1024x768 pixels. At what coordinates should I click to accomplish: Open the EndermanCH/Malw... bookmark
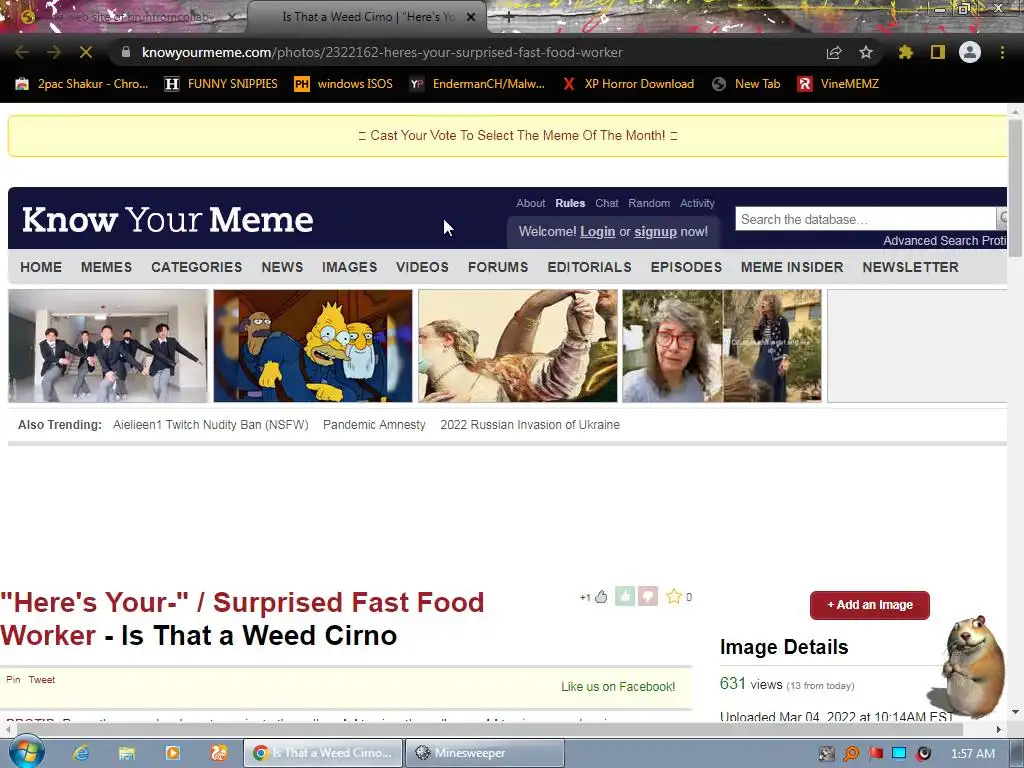478,84
